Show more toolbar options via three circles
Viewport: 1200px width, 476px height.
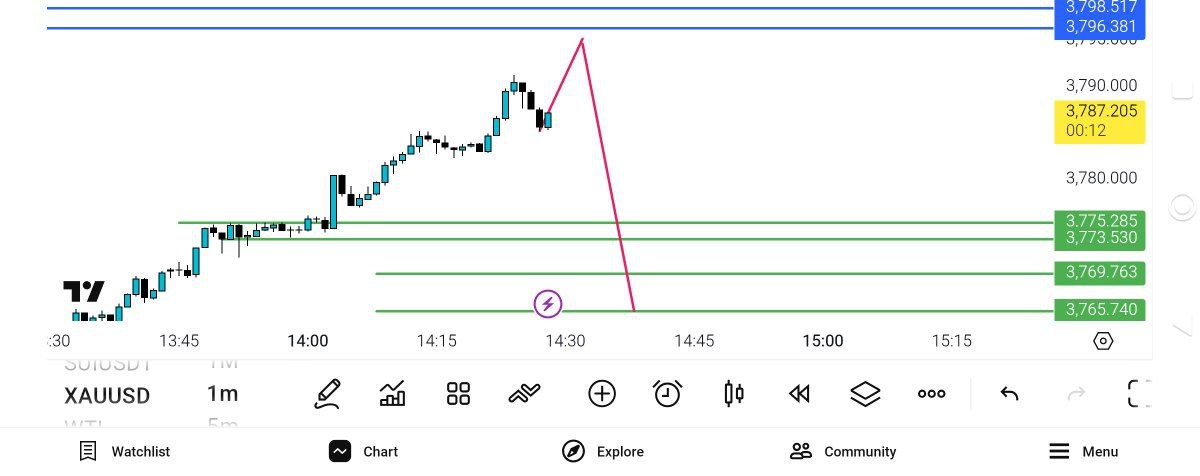(931, 394)
